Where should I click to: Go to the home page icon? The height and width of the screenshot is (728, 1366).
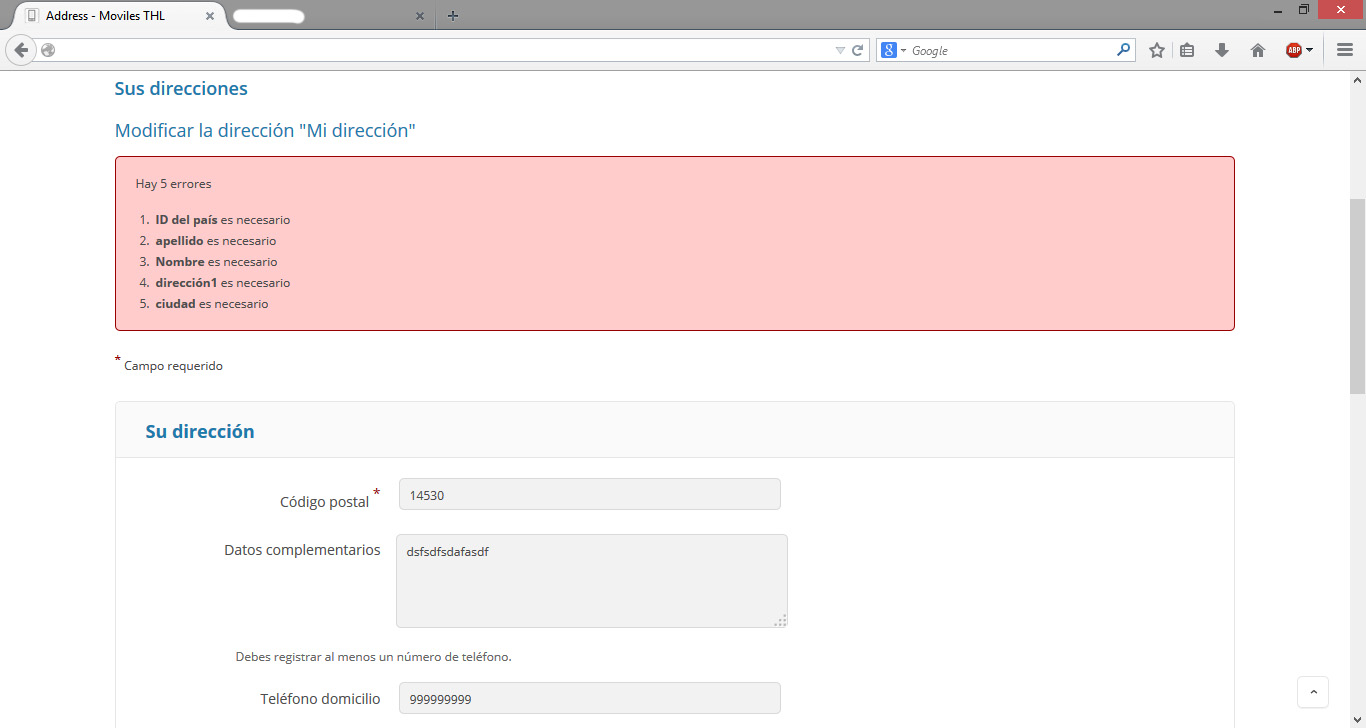click(1258, 50)
